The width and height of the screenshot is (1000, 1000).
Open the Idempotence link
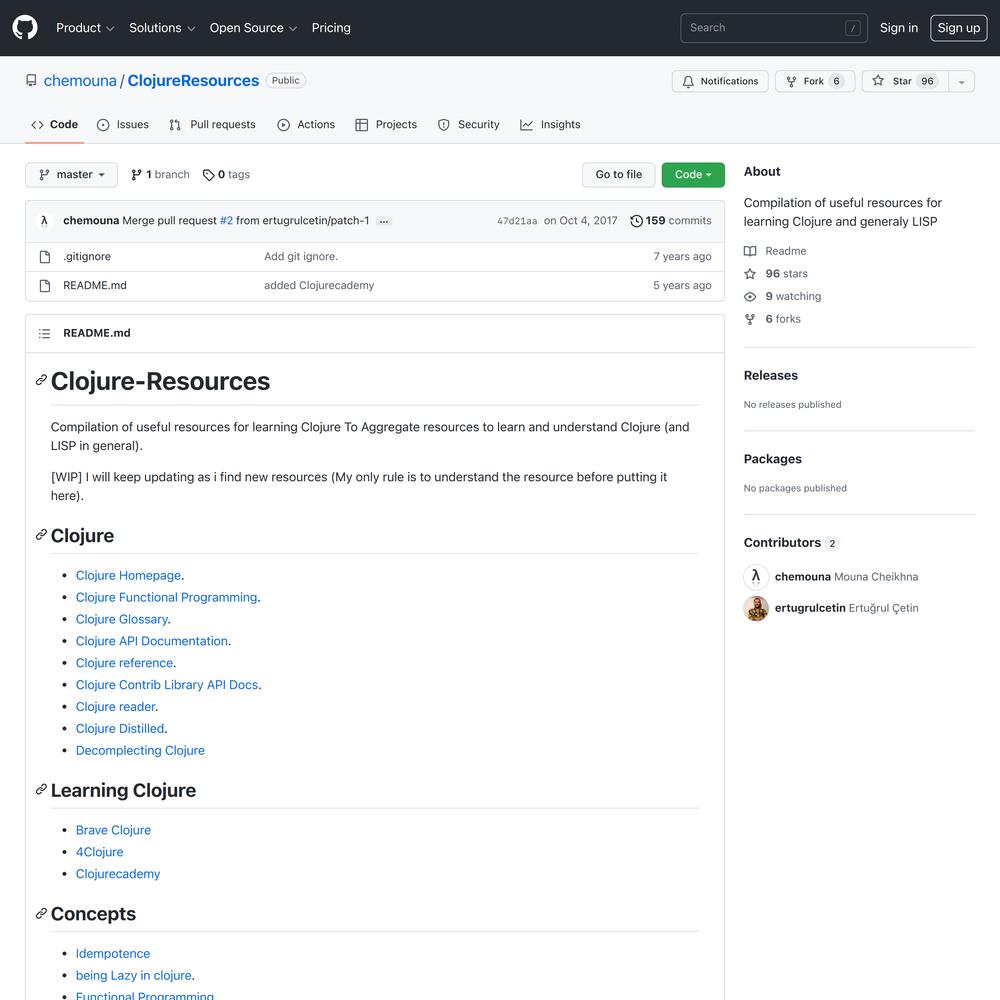pos(113,953)
